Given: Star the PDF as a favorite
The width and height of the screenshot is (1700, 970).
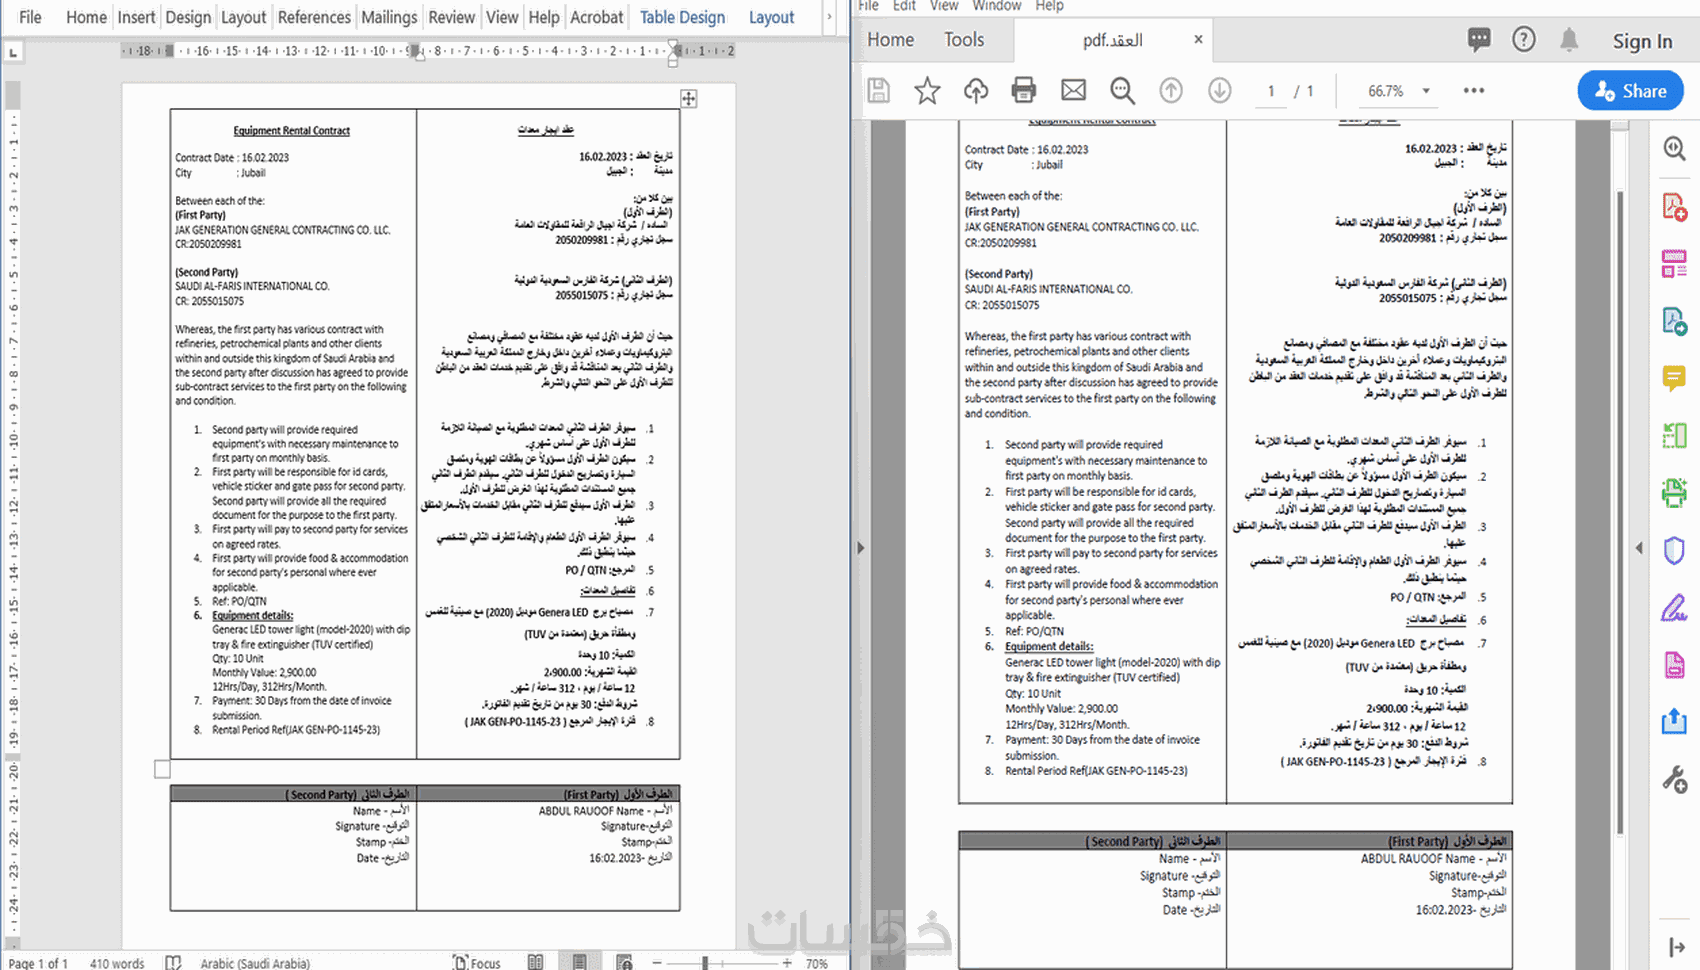Looking at the screenshot, I should click(x=927, y=91).
